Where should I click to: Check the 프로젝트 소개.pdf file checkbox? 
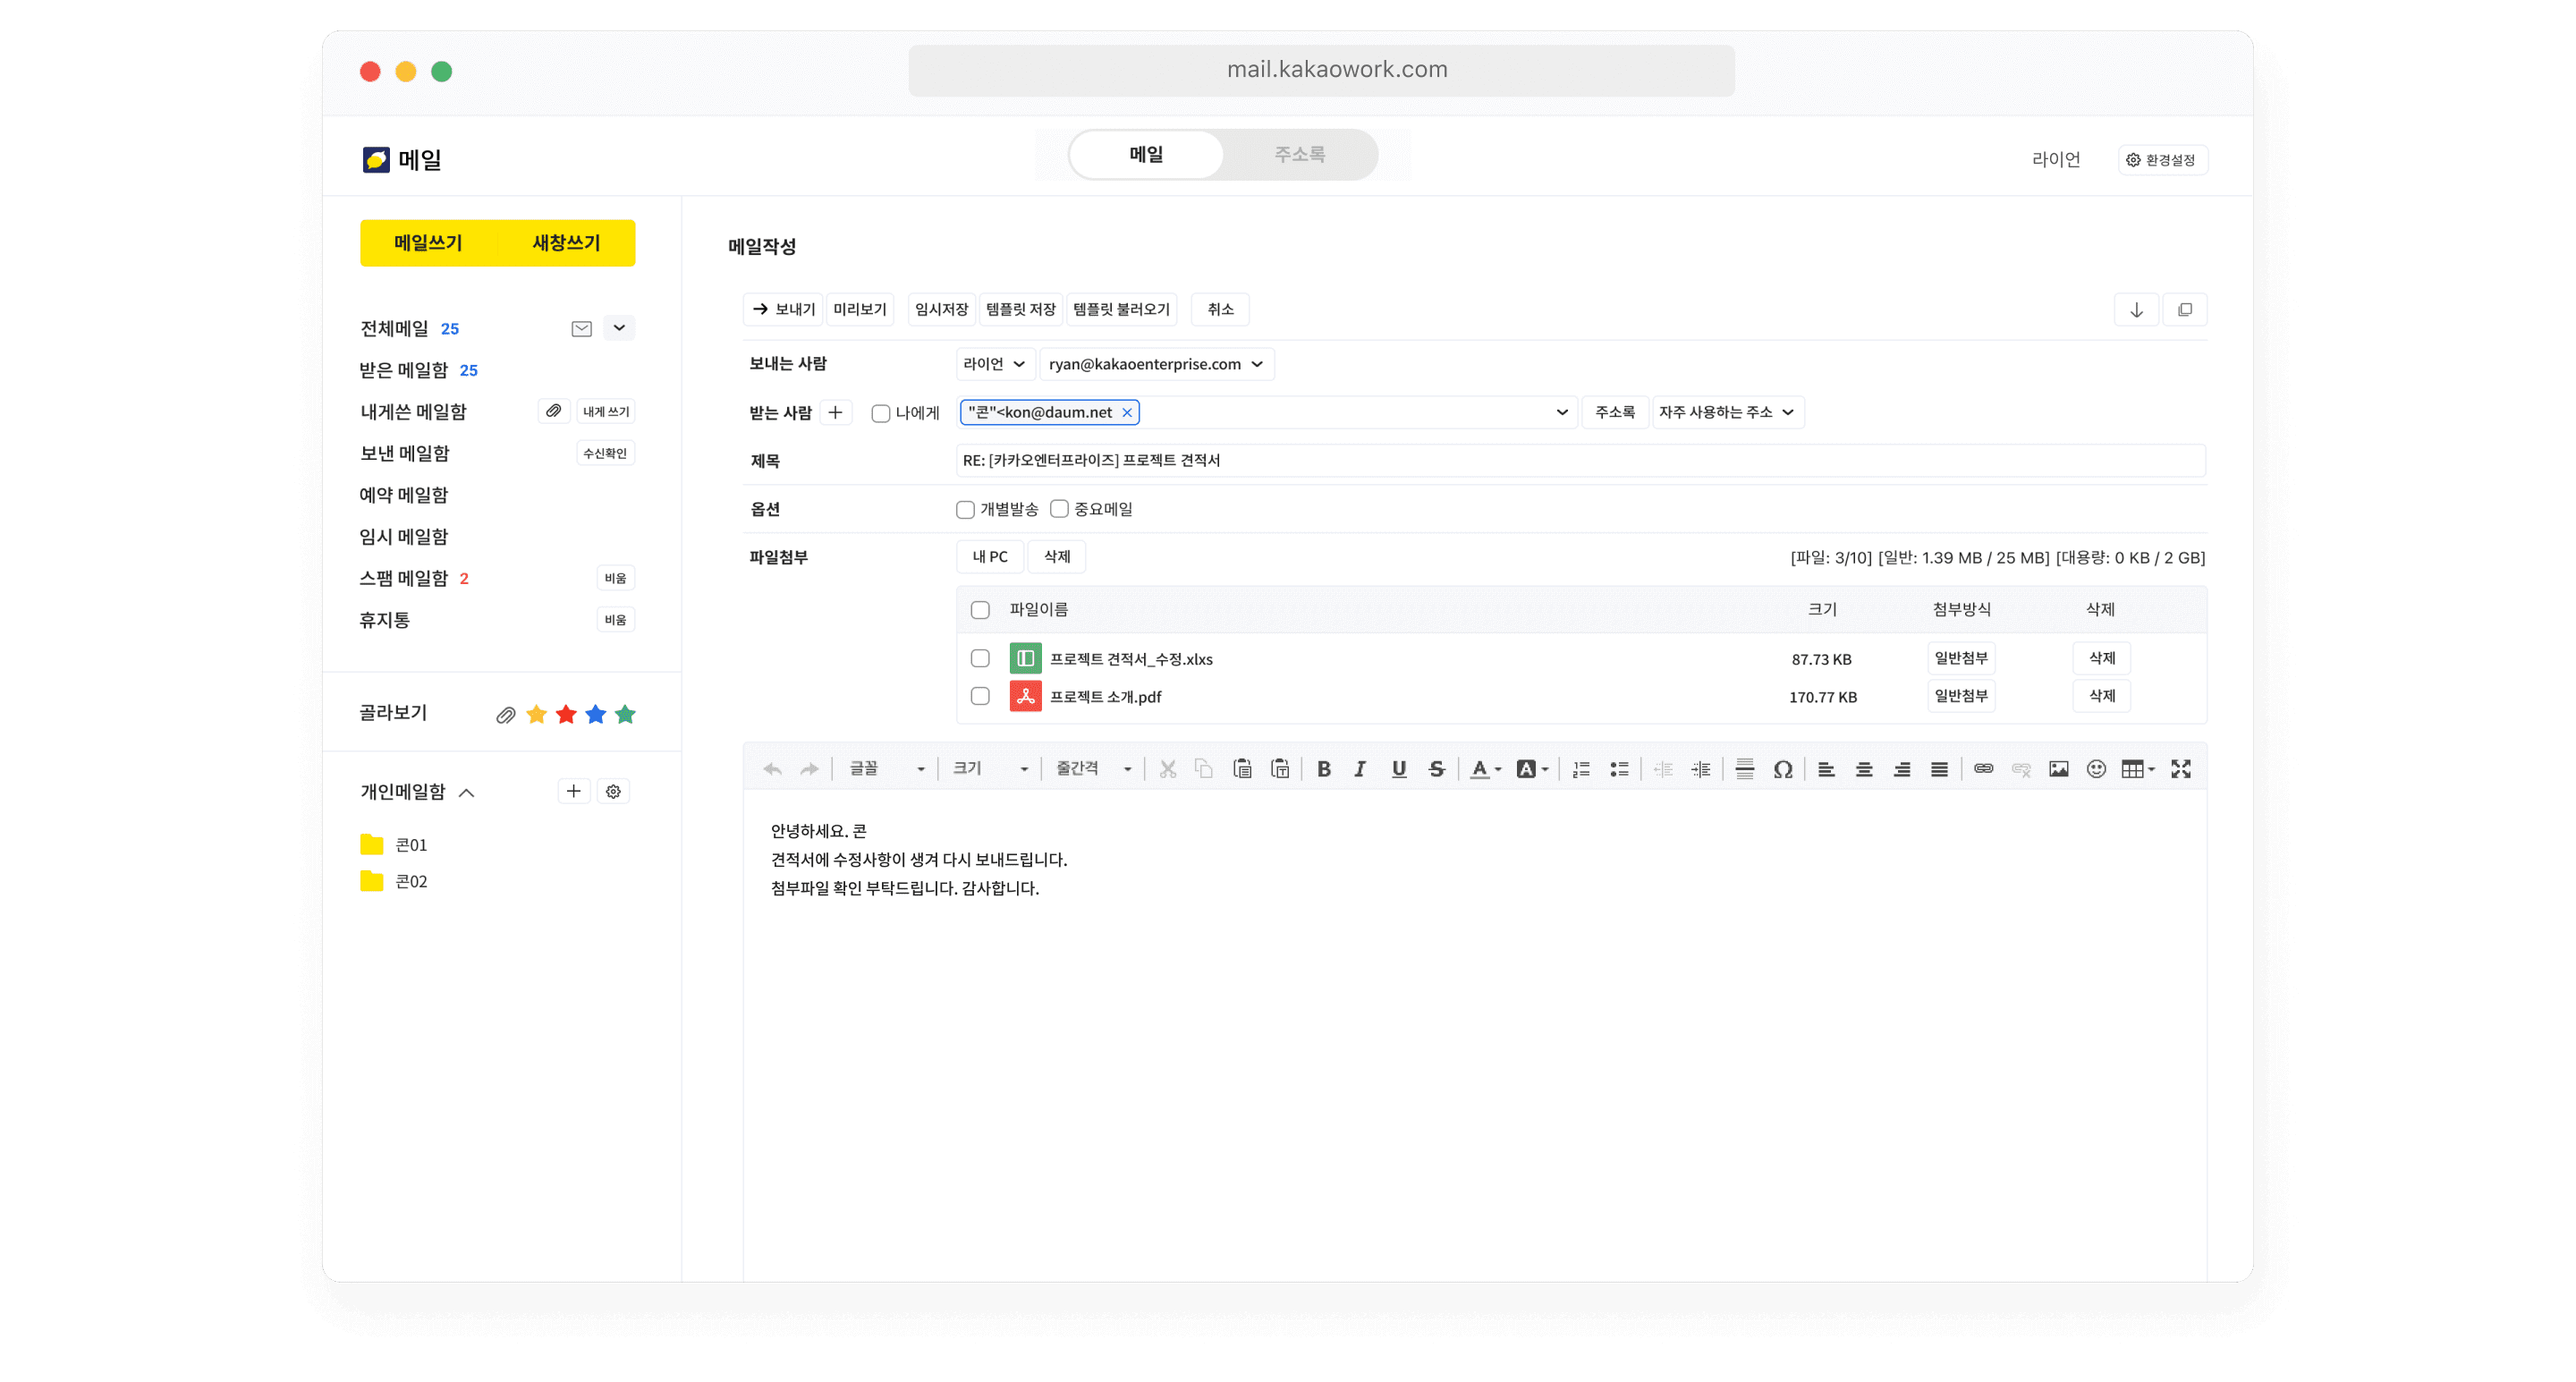(980, 696)
